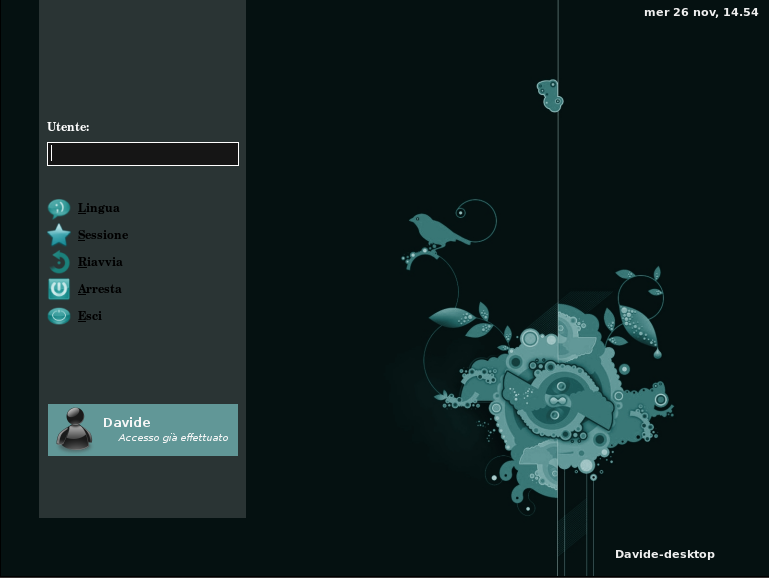Choose Riavvia to restart the computer
This screenshot has width=769, height=578.
tap(100, 262)
